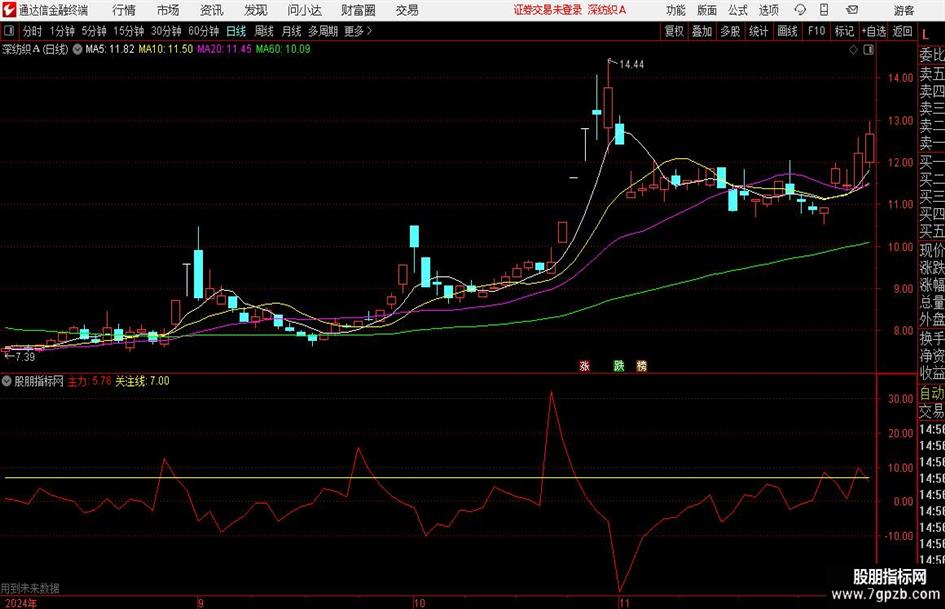Switch to 30分钟 period tab
Image resolution: width=945 pixels, height=609 pixels.
(x=166, y=31)
